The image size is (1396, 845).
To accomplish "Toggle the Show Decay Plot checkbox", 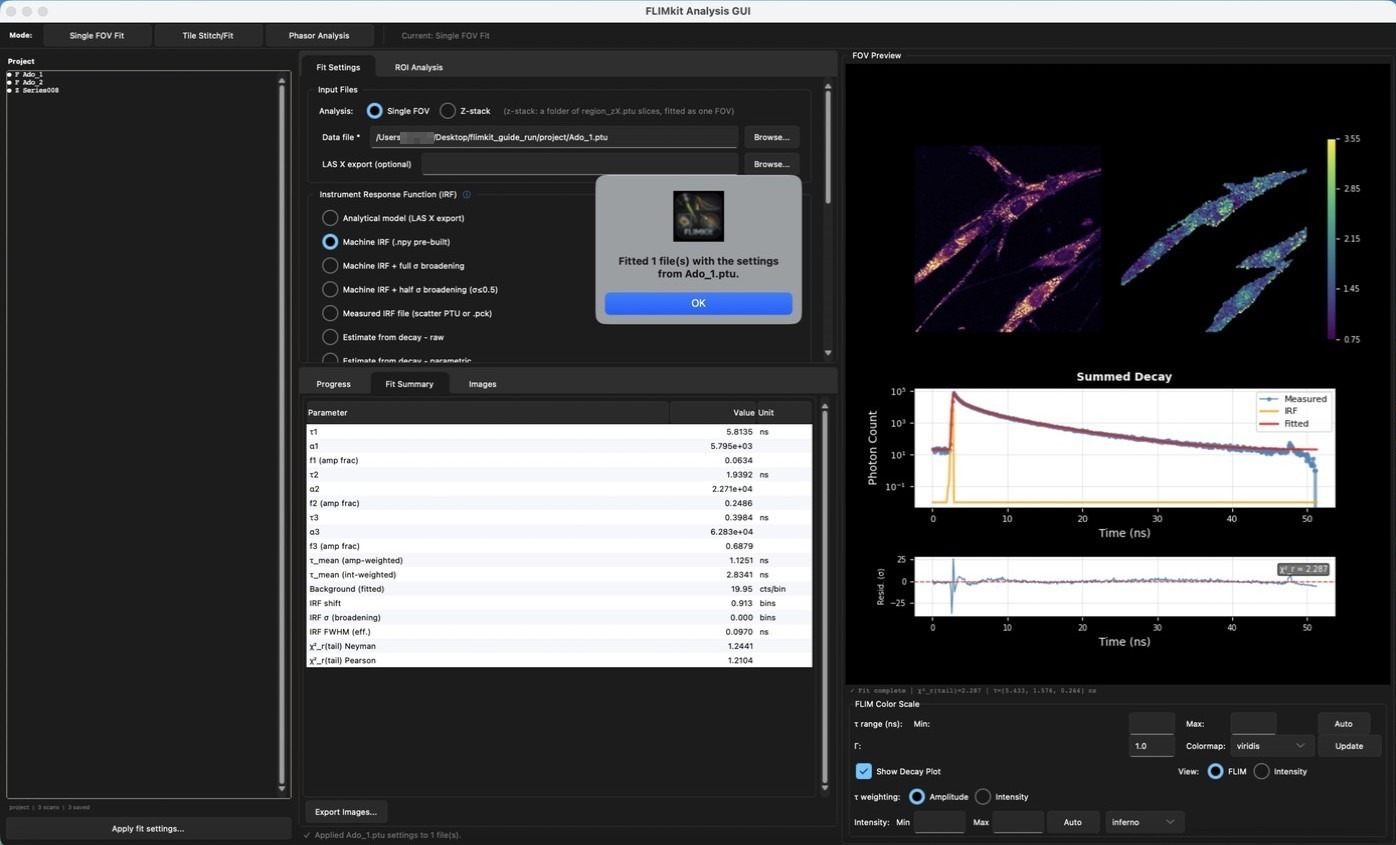I will click(863, 771).
